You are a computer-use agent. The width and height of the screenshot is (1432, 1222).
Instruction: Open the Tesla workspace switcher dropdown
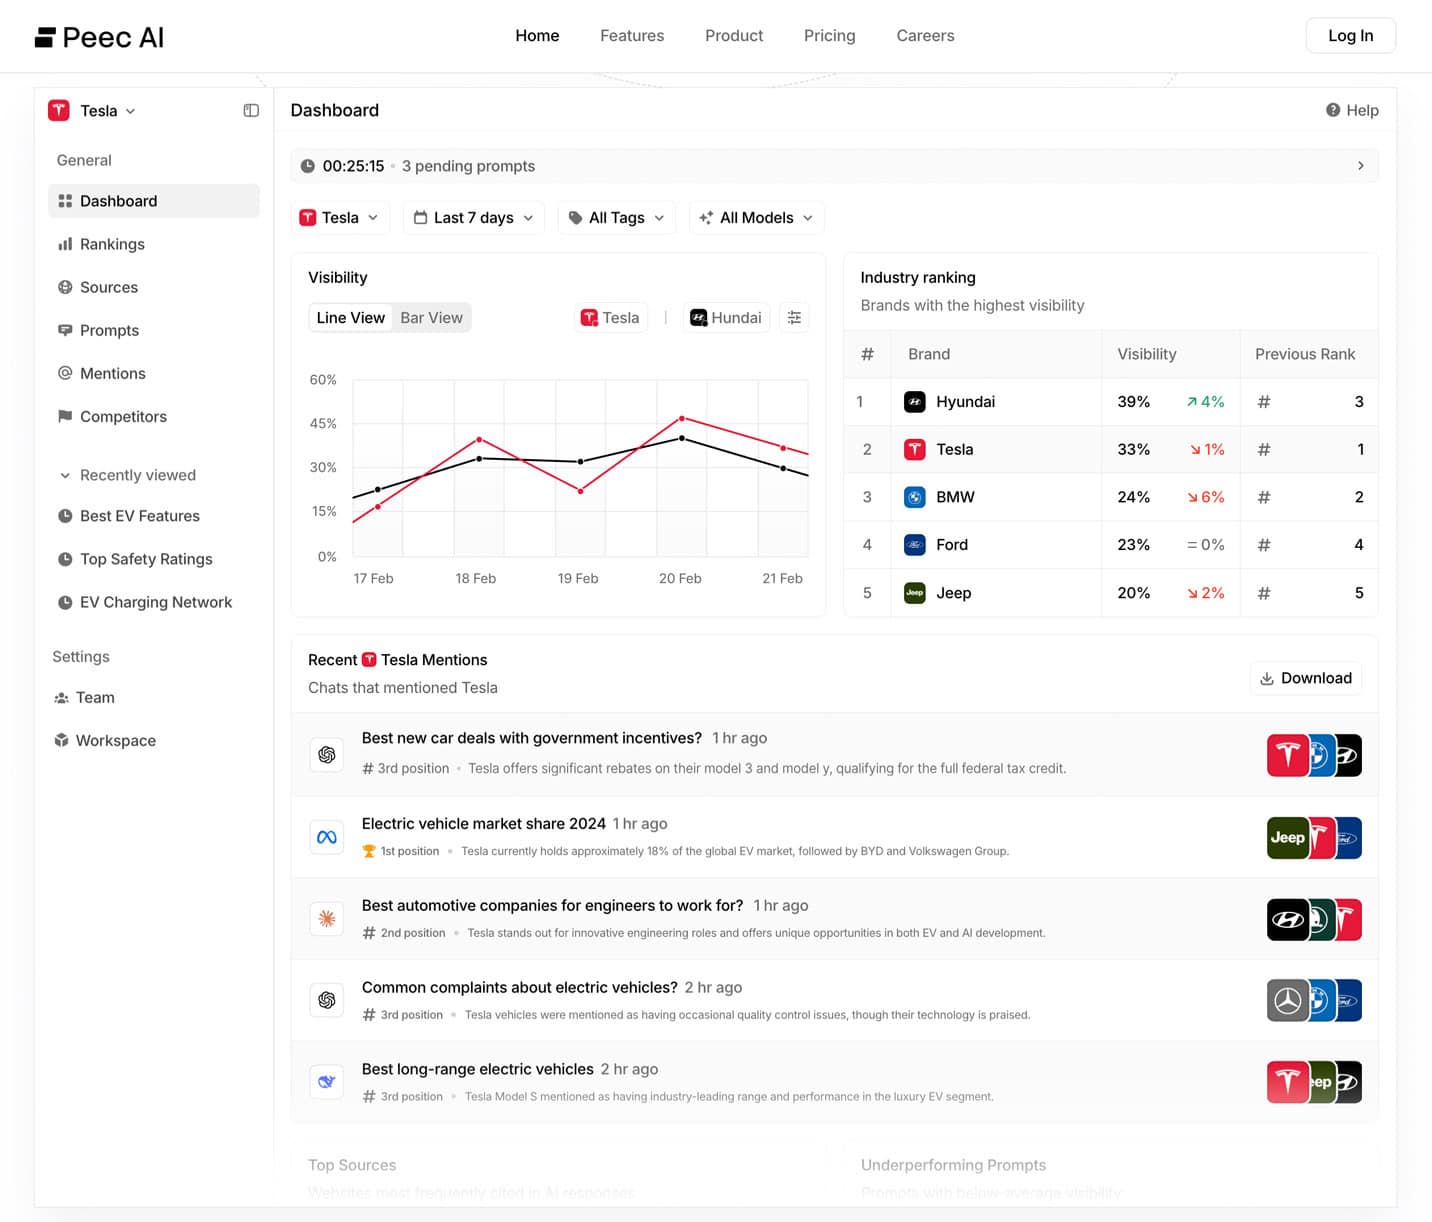click(x=92, y=110)
